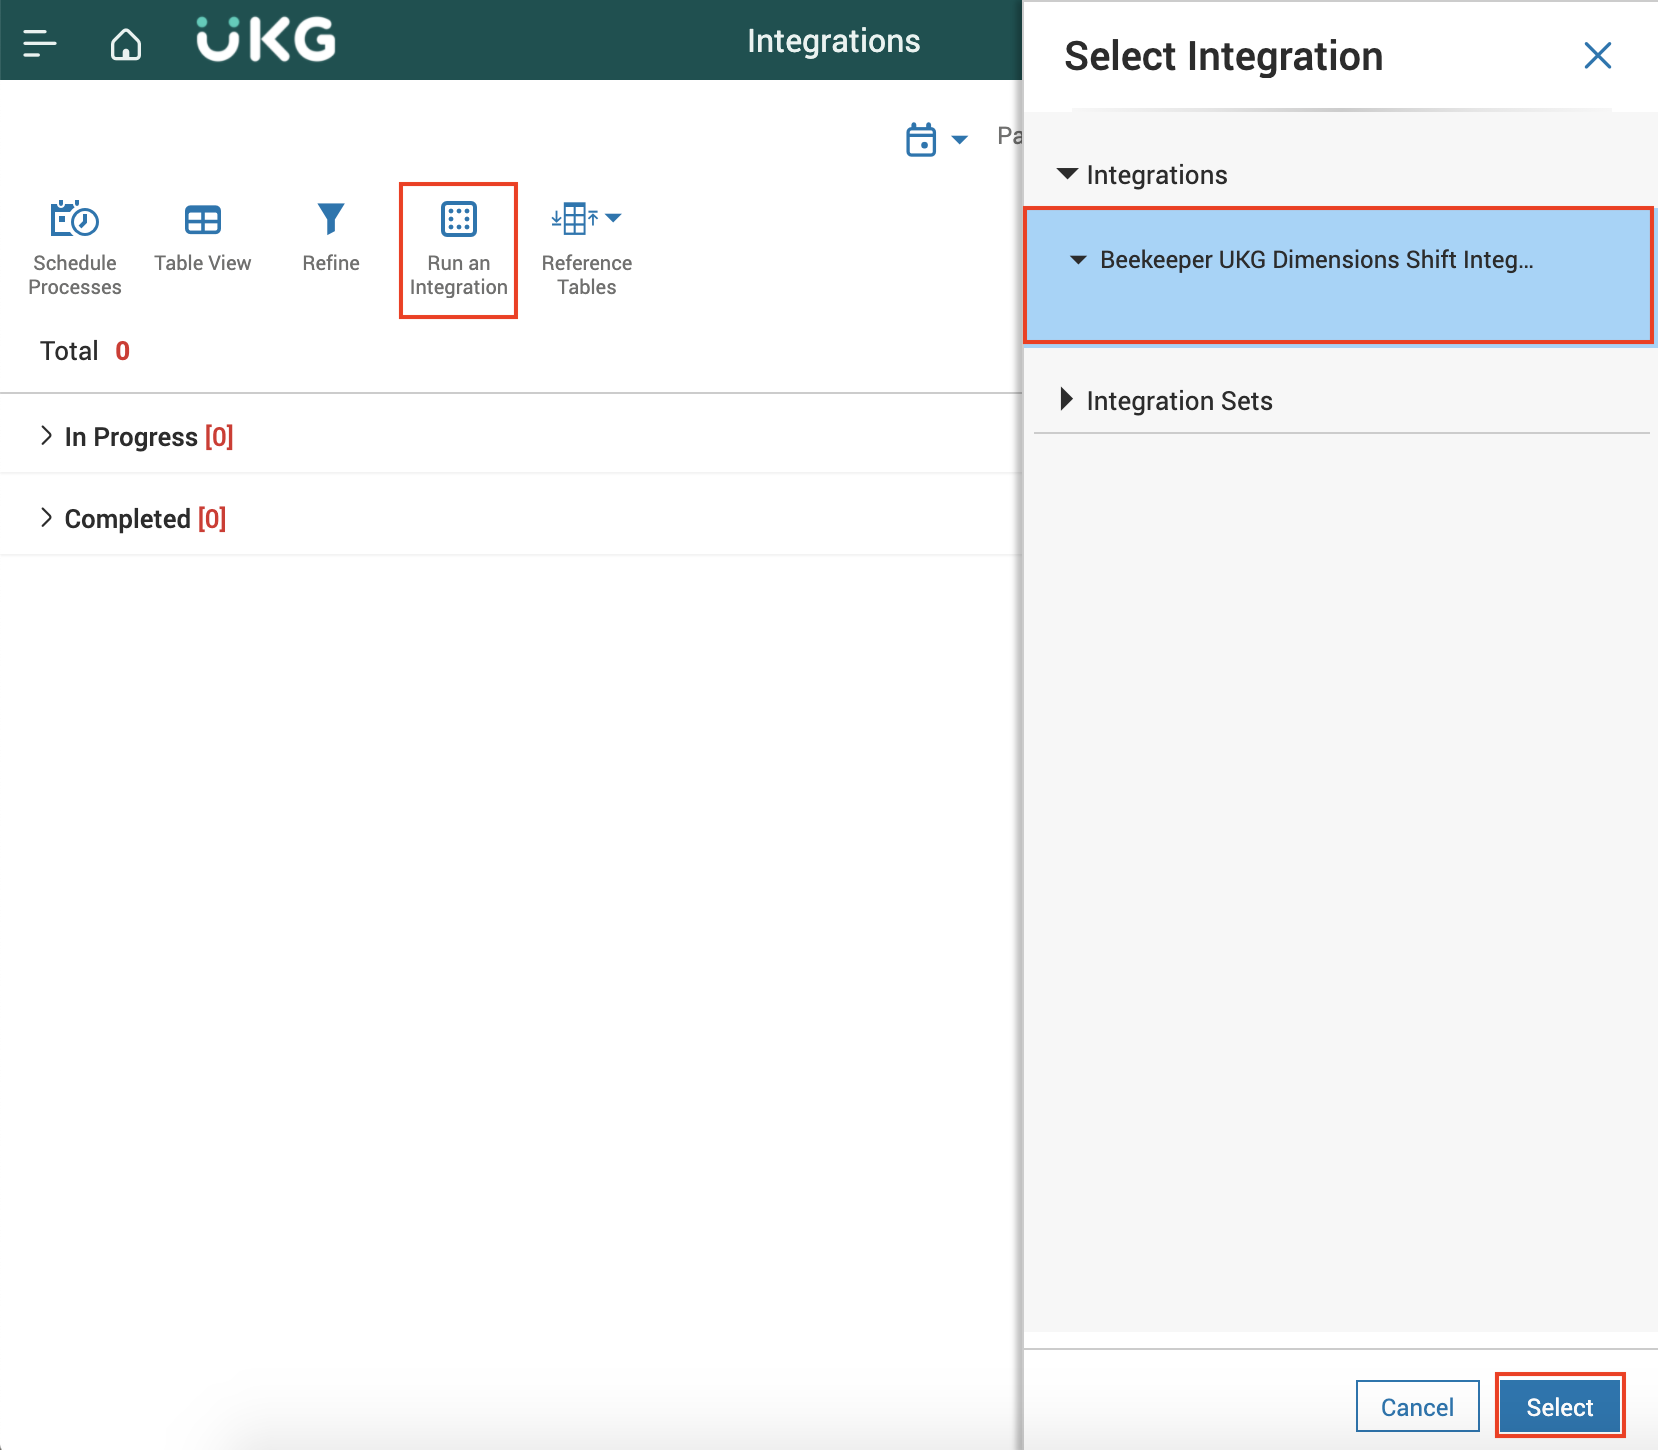
Task: Click Run an Integration
Action: (459, 250)
